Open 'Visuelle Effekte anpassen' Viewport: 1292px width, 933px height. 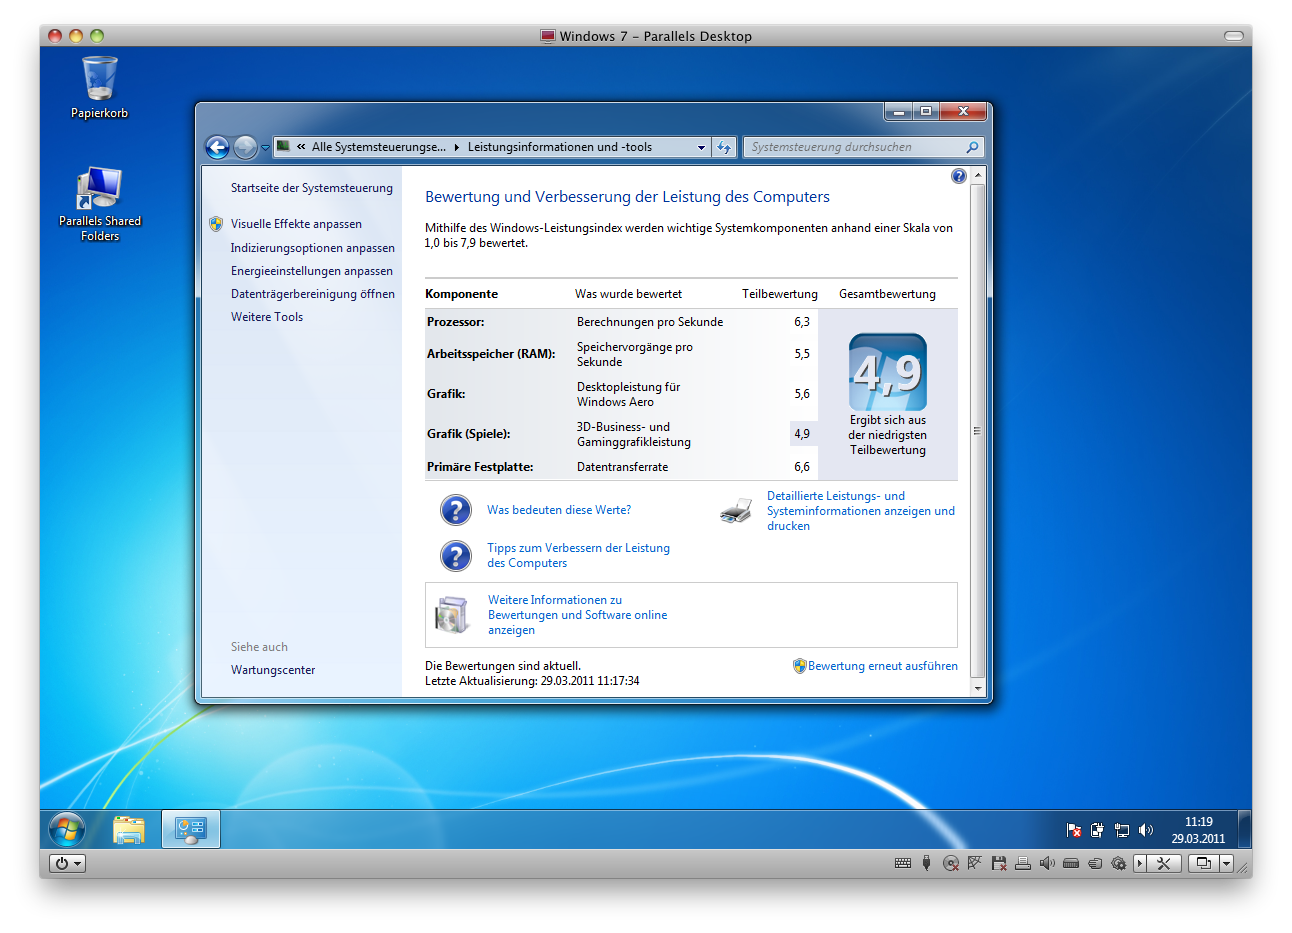point(296,224)
